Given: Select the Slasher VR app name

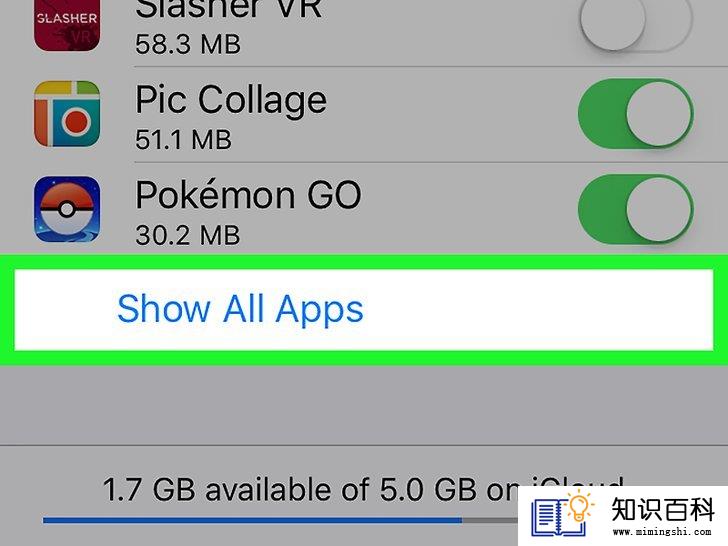Looking at the screenshot, I should tap(228, 9).
